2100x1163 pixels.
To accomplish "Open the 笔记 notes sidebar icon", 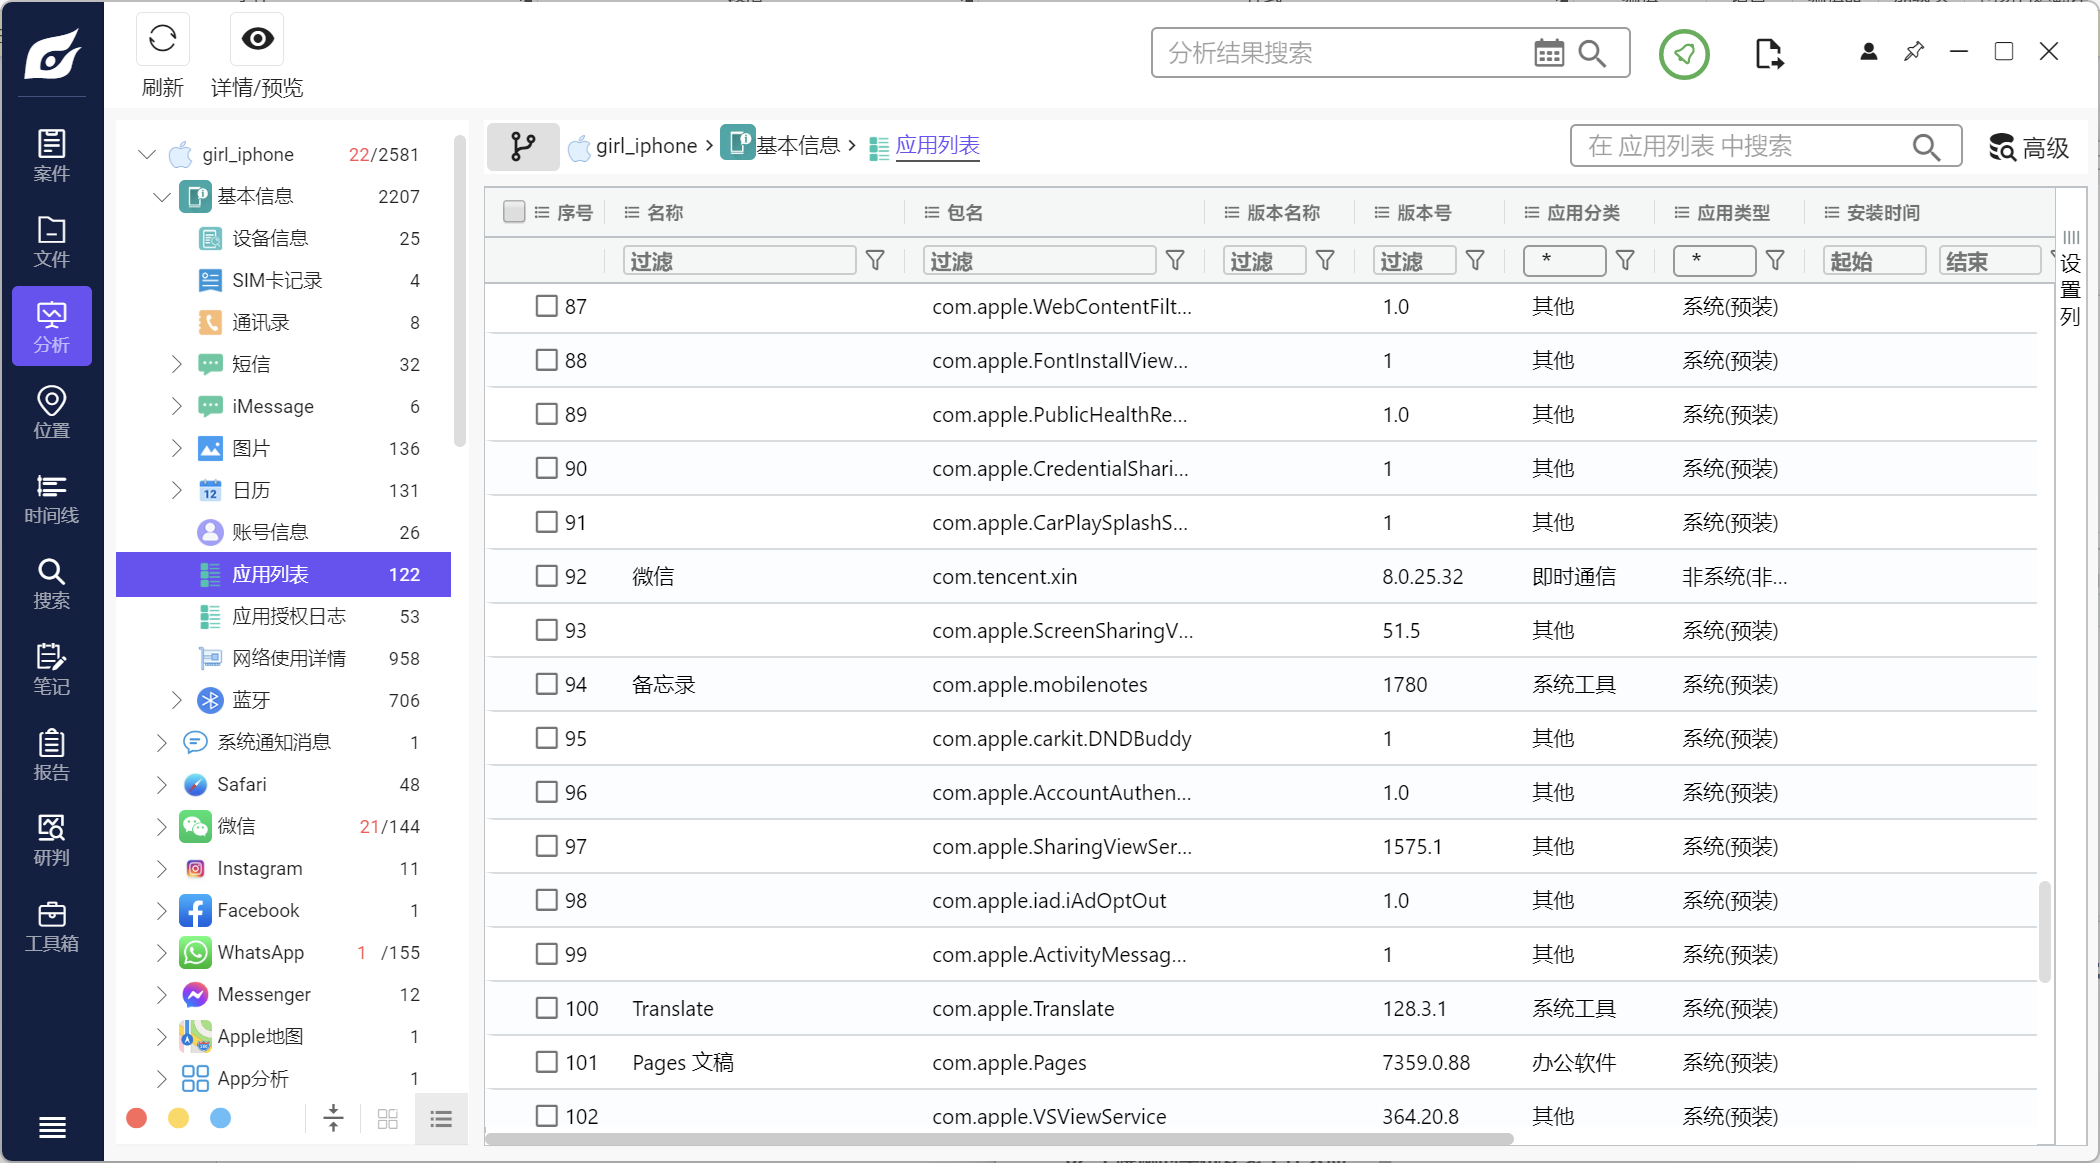I will [51, 669].
